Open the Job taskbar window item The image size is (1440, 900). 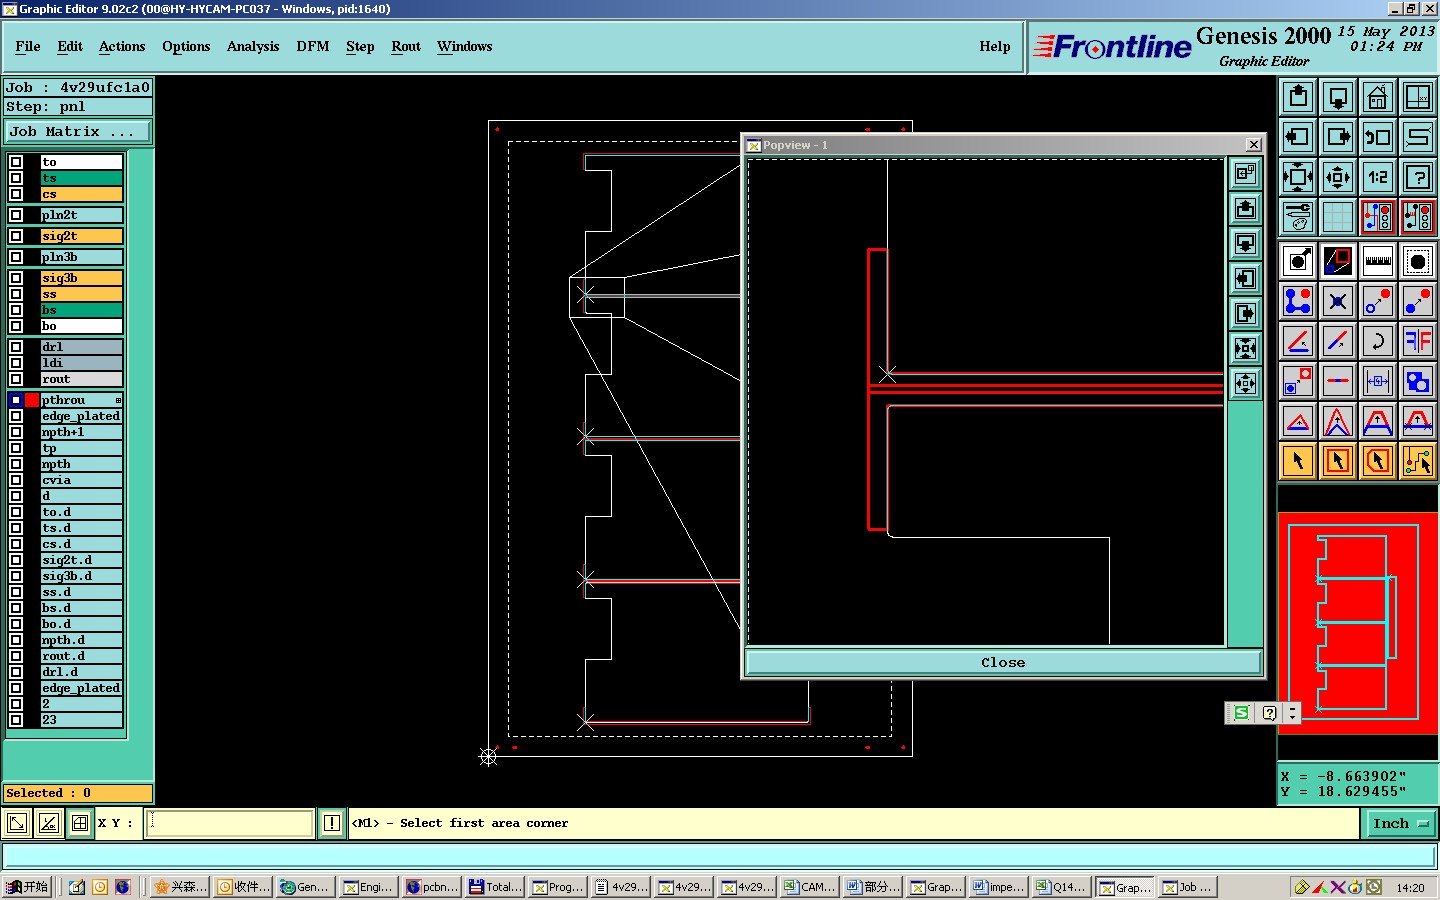pyautogui.click(x=1187, y=887)
